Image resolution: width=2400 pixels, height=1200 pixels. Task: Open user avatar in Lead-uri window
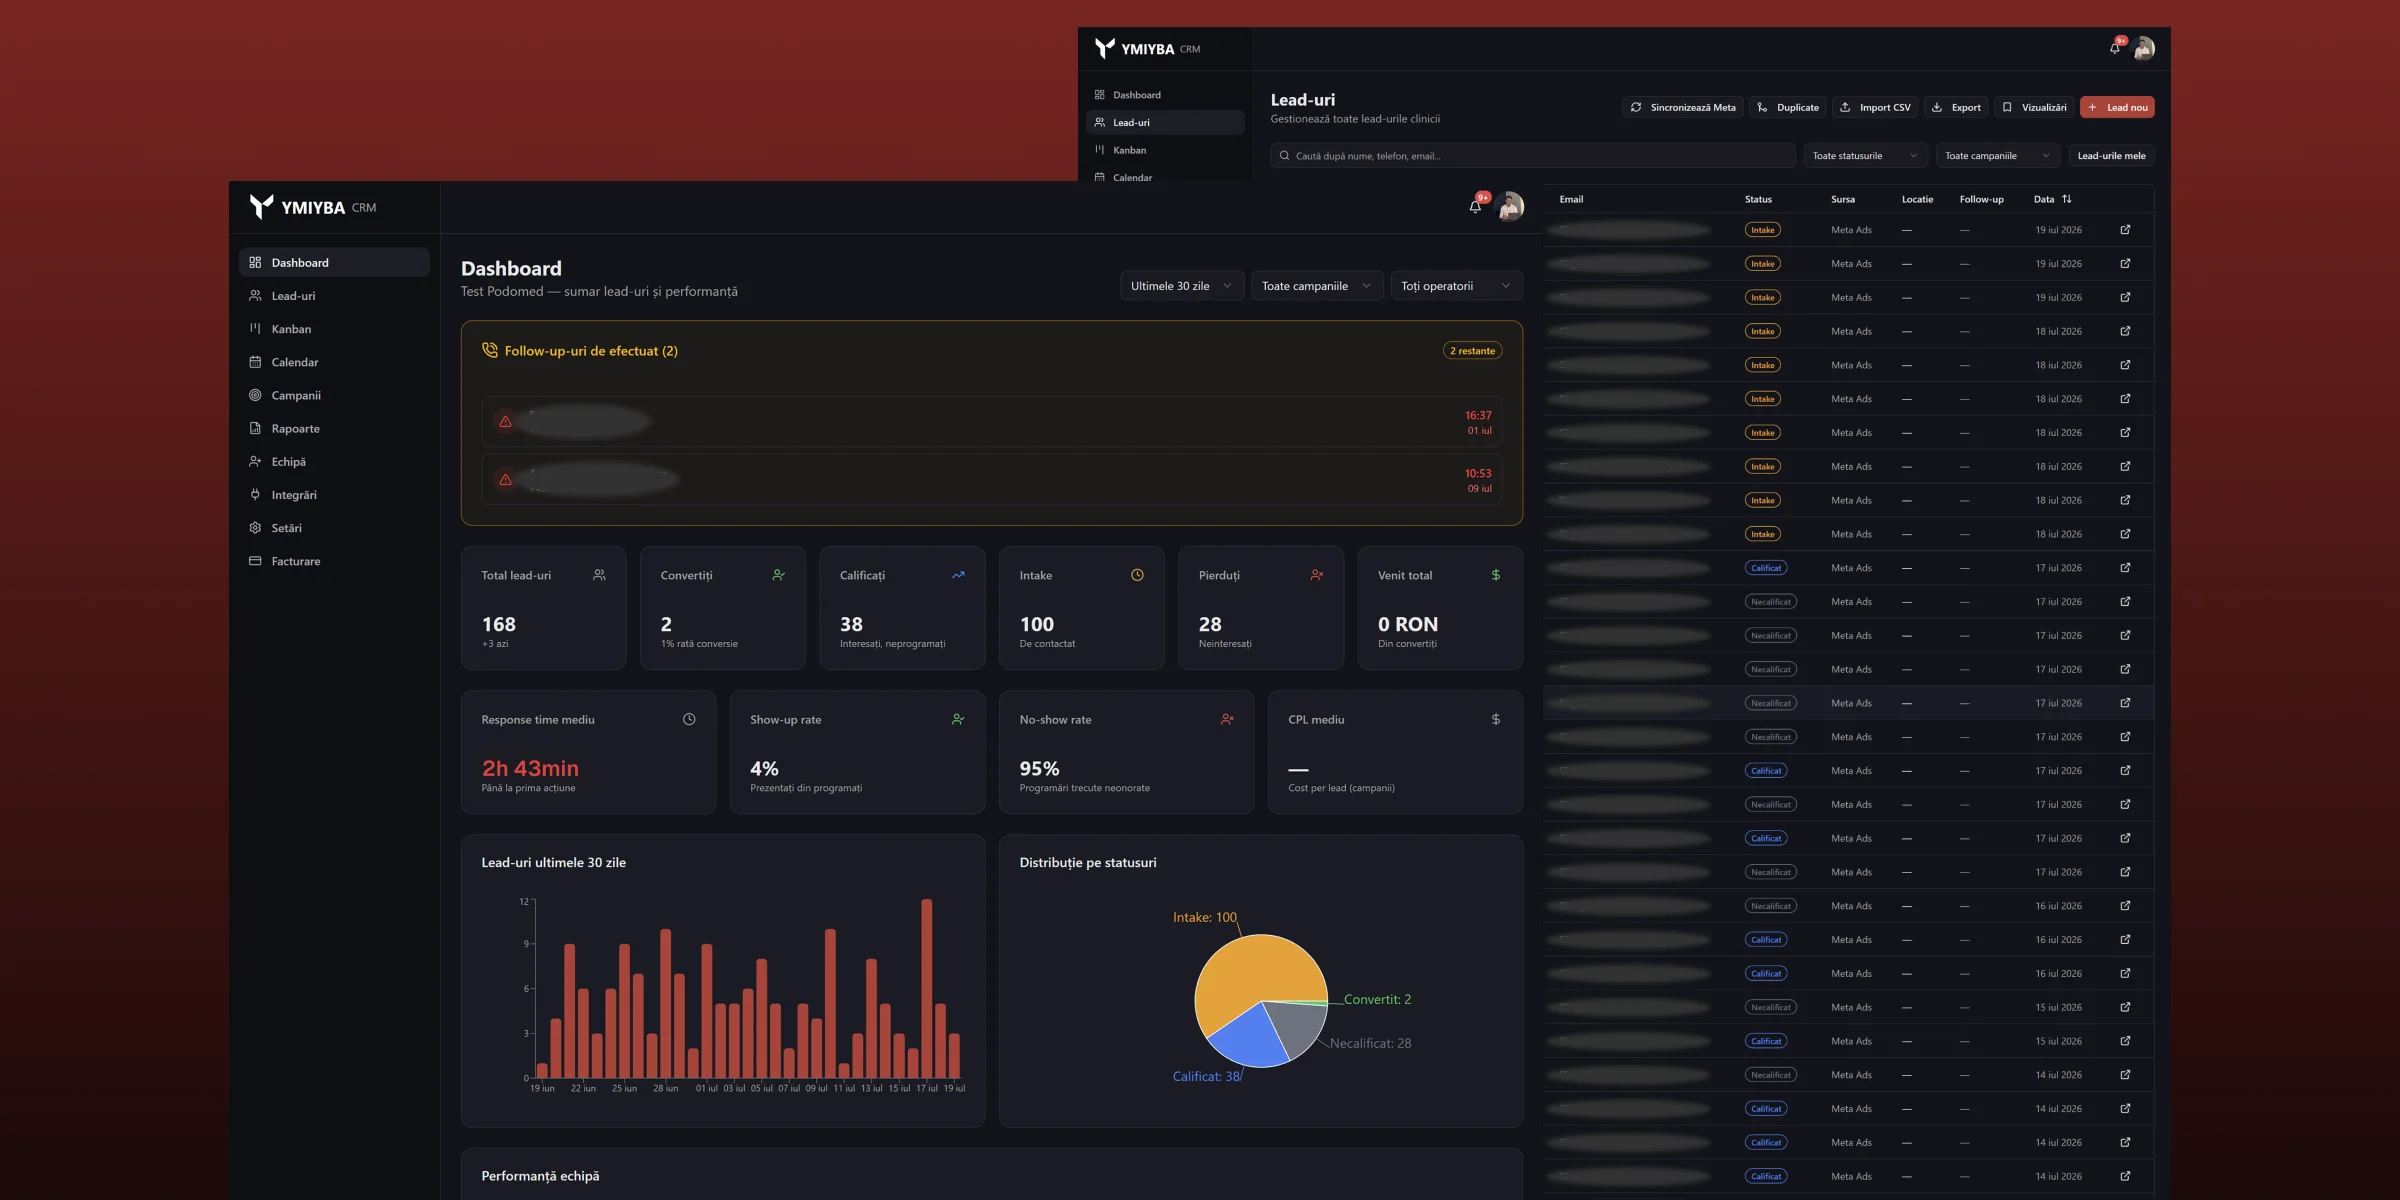(2143, 48)
